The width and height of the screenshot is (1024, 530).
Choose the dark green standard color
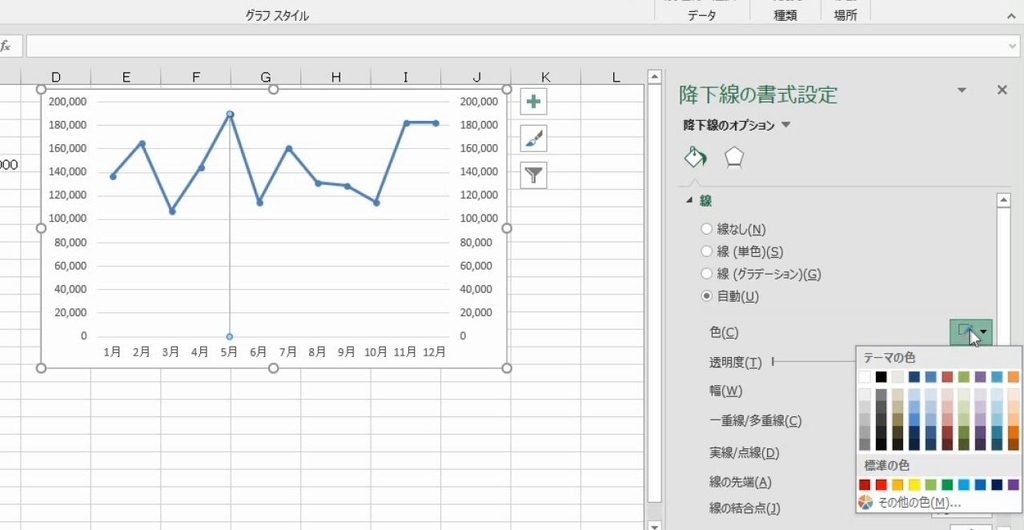(x=948, y=484)
